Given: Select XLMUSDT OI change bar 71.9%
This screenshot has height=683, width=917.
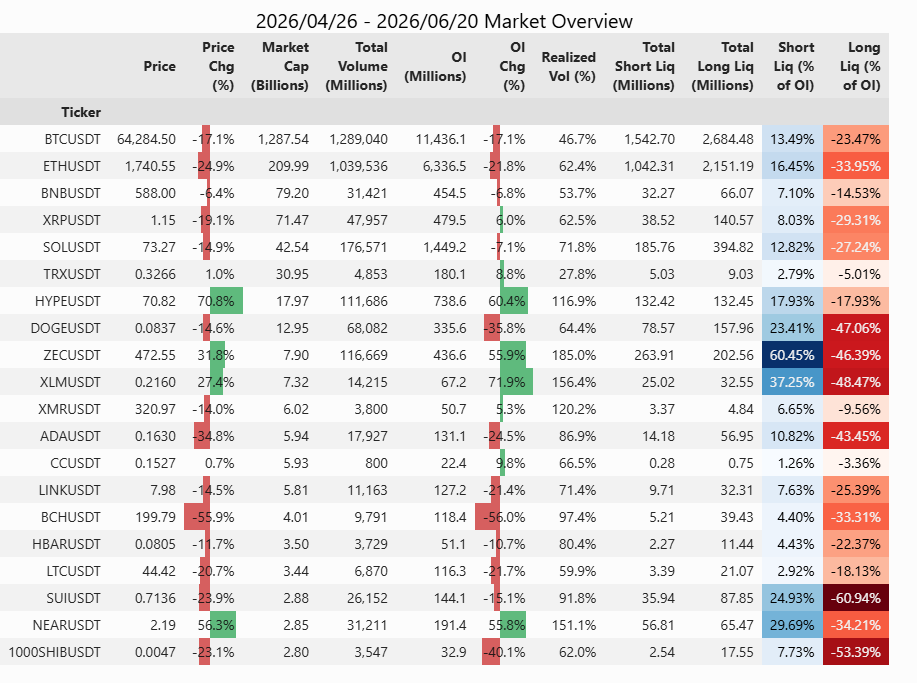Looking at the screenshot, I should point(516,382).
